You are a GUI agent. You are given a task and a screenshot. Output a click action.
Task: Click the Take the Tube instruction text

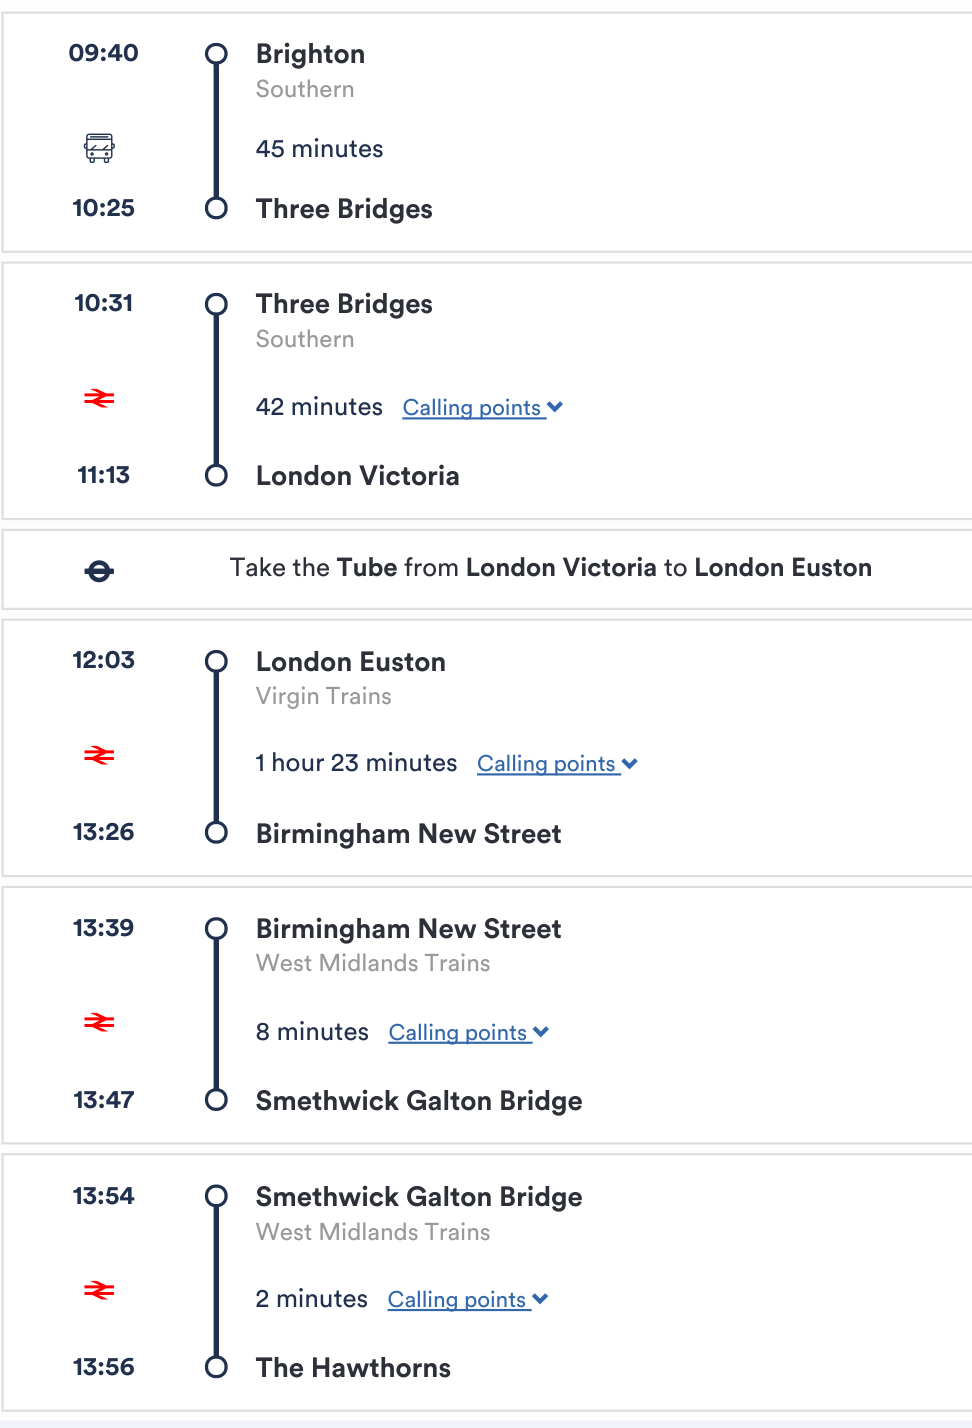tap(551, 568)
